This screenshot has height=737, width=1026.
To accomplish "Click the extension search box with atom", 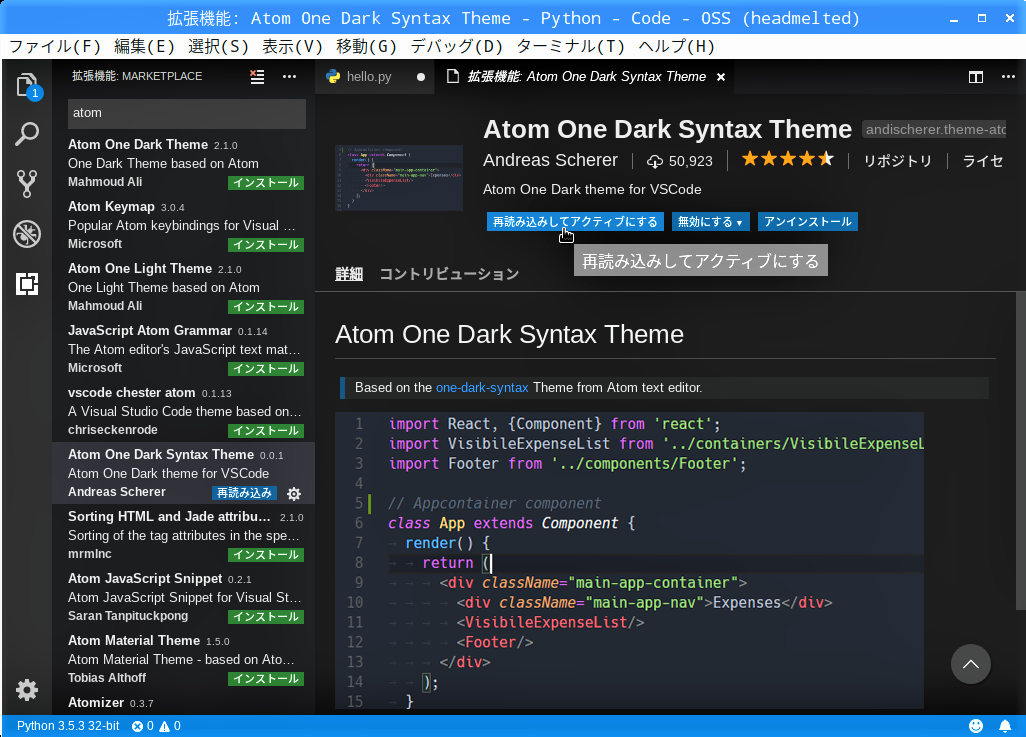I will [186, 113].
